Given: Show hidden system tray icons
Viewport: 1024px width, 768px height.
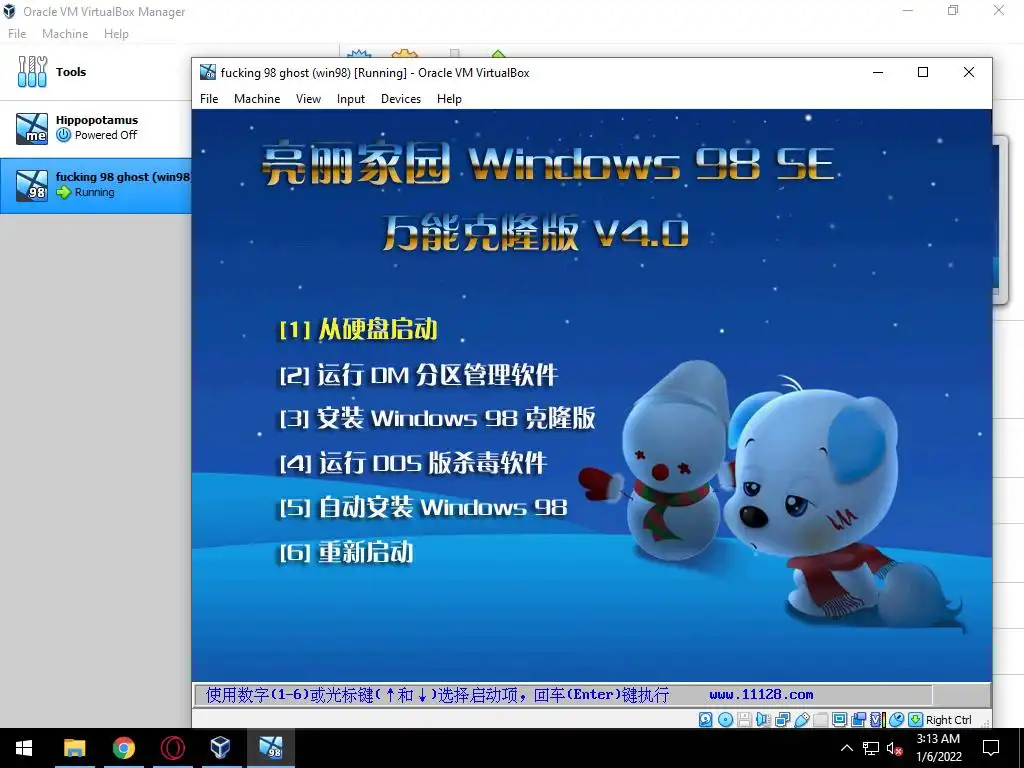Looking at the screenshot, I should 846,748.
